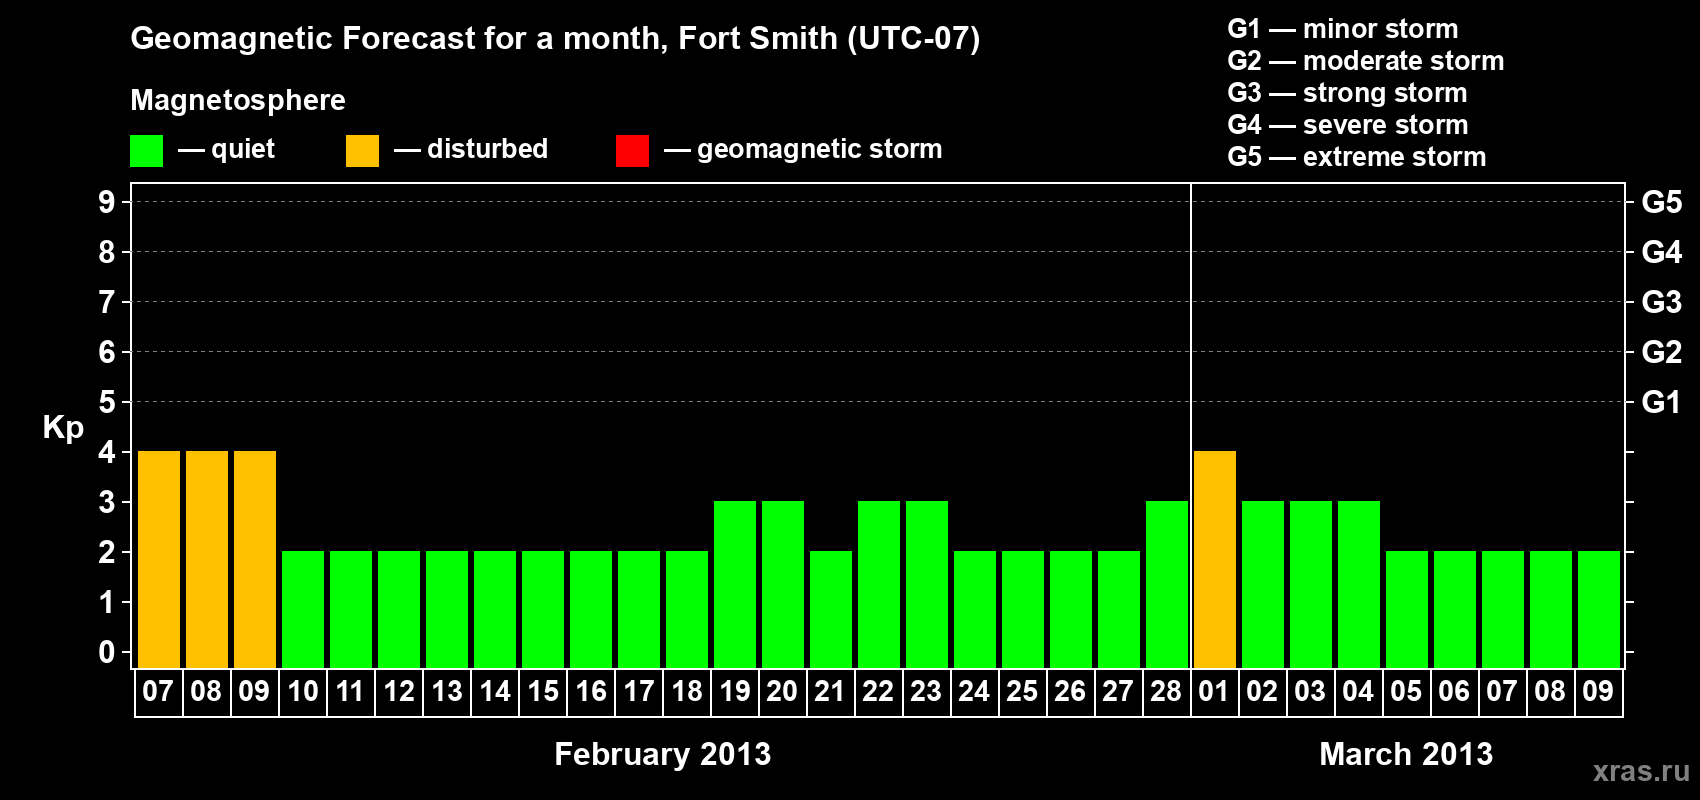Click the orange bar for March 01
This screenshot has width=1700, height=800.
click(1215, 559)
